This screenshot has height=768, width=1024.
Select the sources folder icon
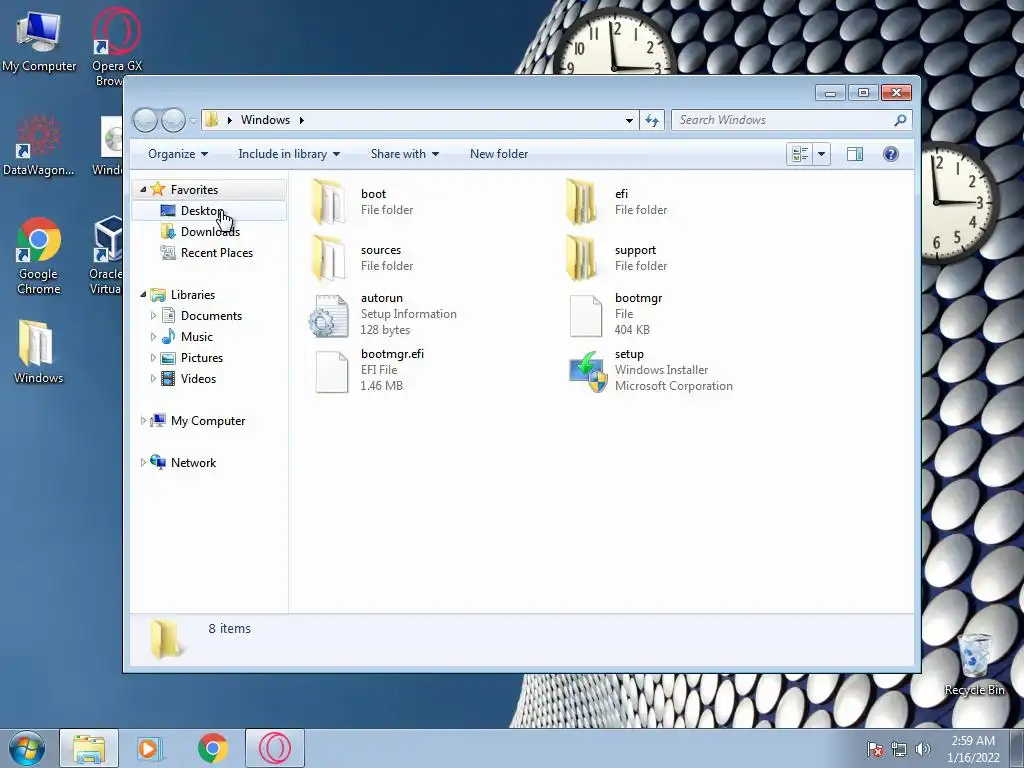(328, 258)
